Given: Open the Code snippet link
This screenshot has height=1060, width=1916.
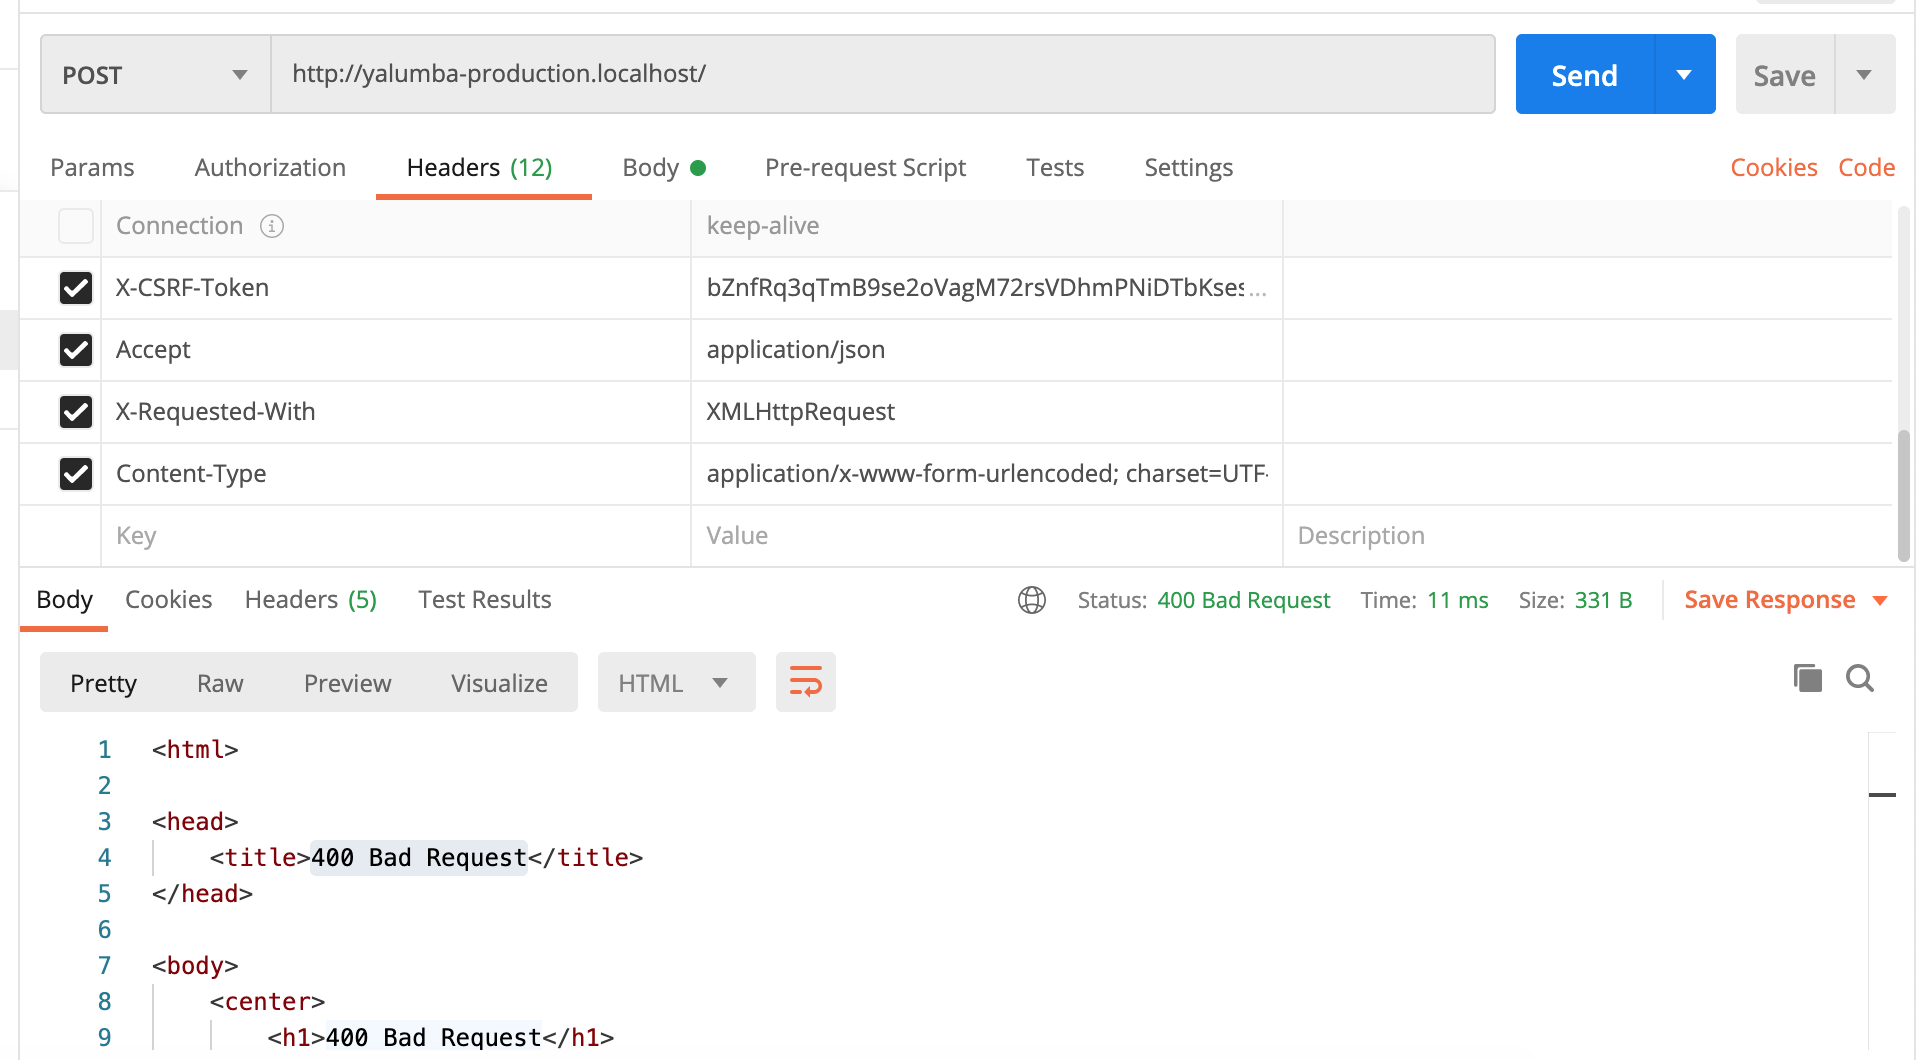Looking at the screenshot, I should pos(1867,168).
